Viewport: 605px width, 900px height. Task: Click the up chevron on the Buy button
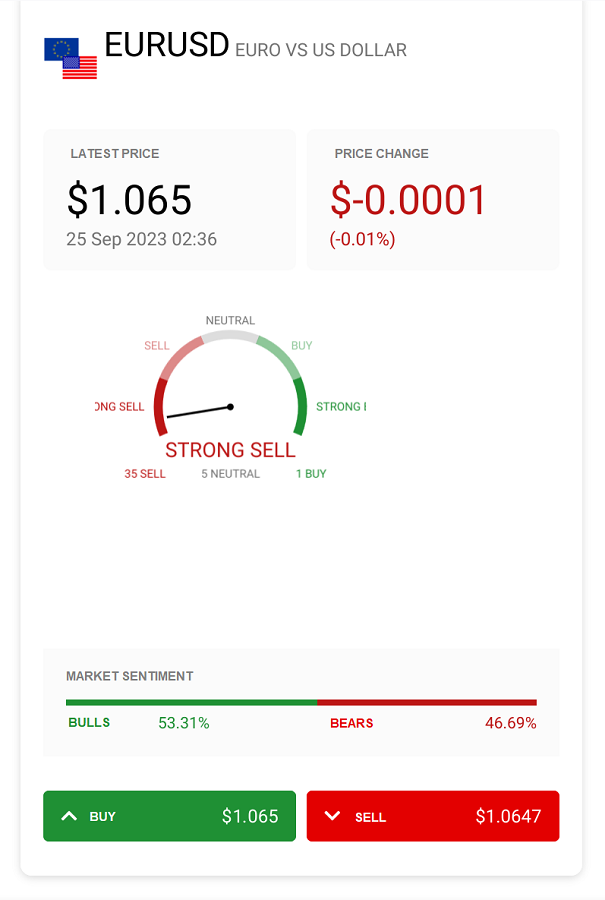69,816
